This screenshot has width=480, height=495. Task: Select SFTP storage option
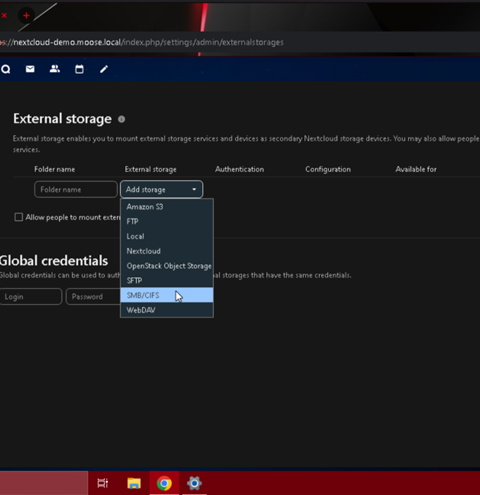tap(167, 280)
